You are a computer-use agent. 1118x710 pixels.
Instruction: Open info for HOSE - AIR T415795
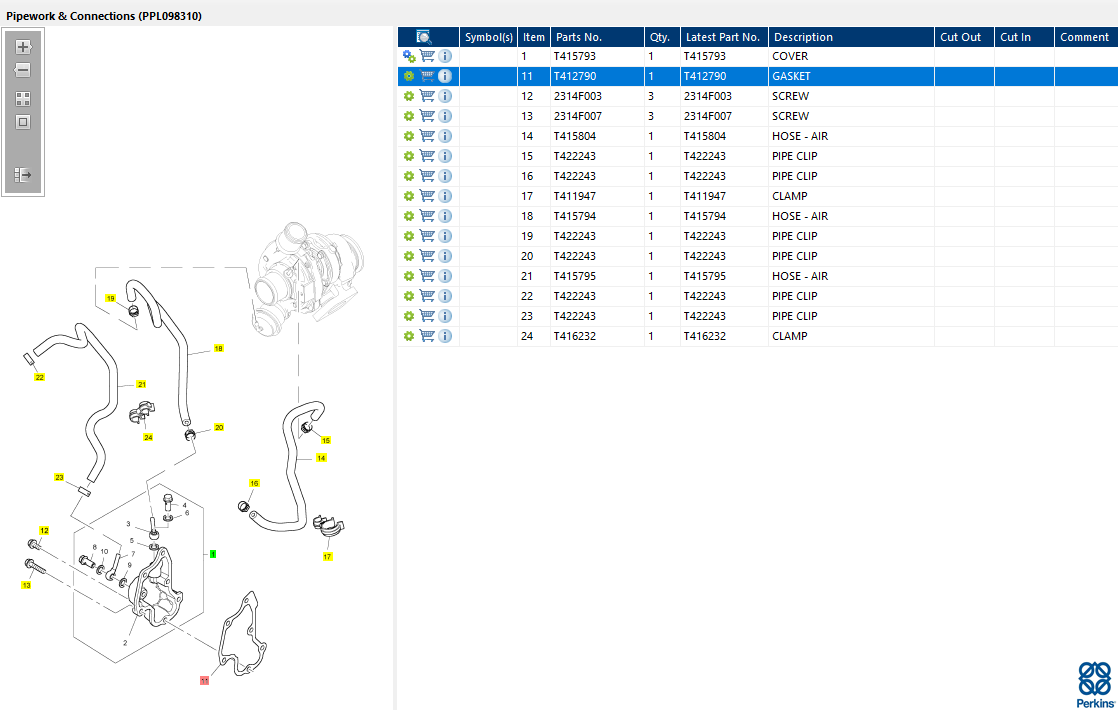click(445, 275)
